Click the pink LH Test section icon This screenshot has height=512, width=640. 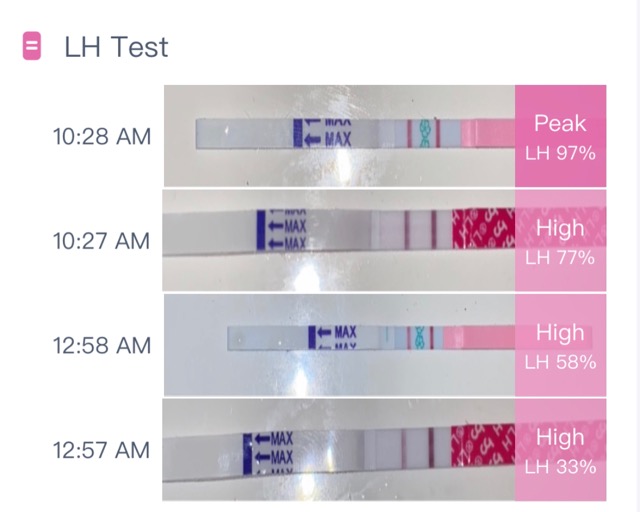pyautogui.click(x=32, y=46)
